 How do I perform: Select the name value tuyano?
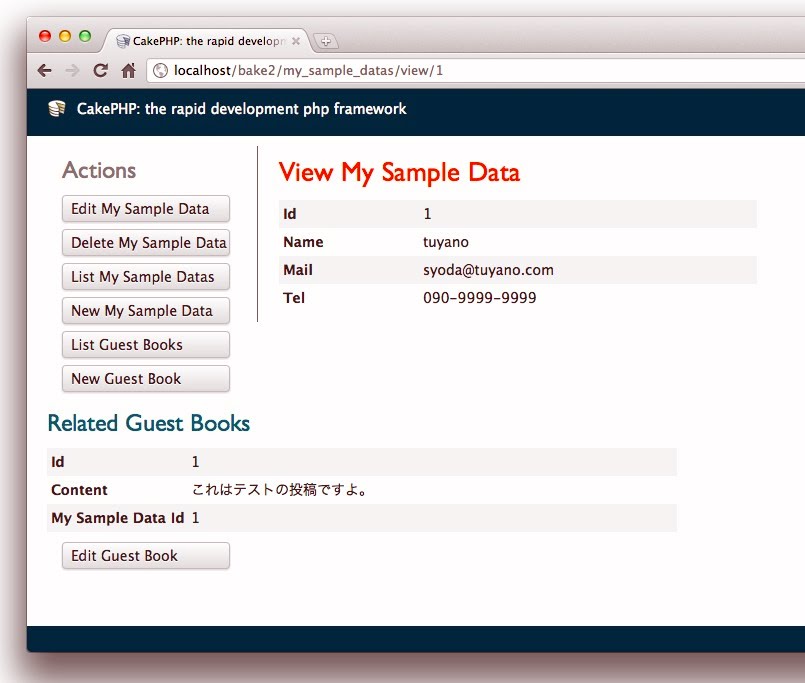pyautogui.click(x=446, y=242)
